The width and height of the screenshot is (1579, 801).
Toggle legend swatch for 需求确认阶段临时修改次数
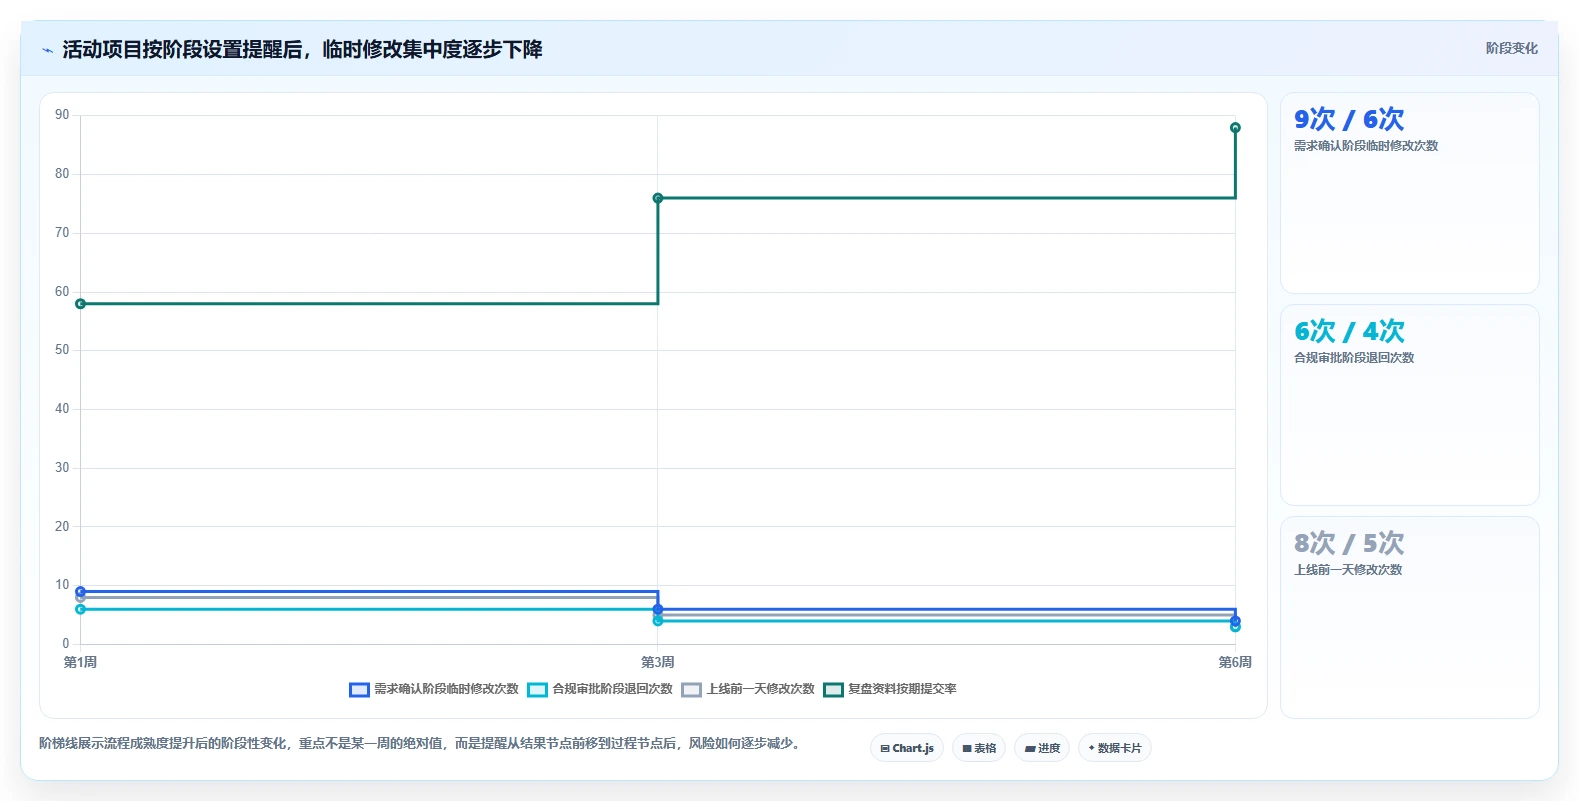pyautogui.click(x=359, y=689)
